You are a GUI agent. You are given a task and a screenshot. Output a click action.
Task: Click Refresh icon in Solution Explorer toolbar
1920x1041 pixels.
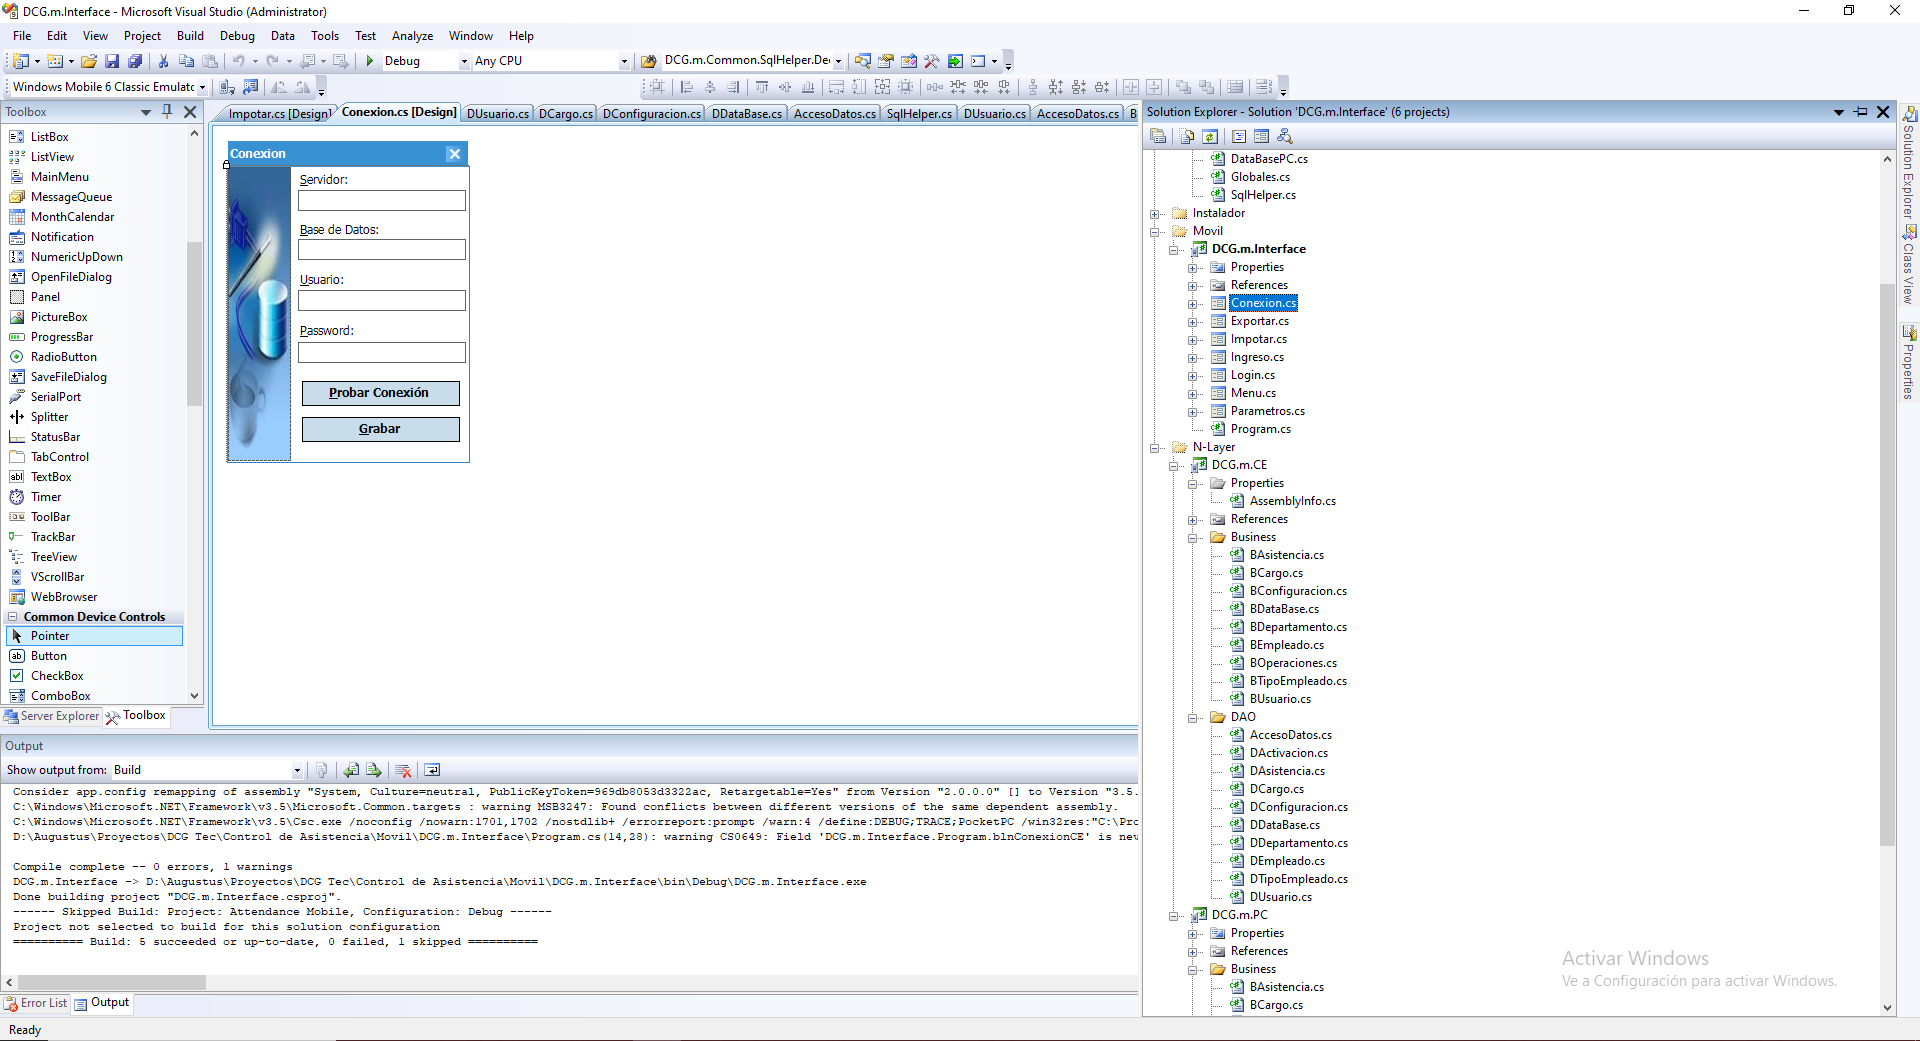[1210, 136]
